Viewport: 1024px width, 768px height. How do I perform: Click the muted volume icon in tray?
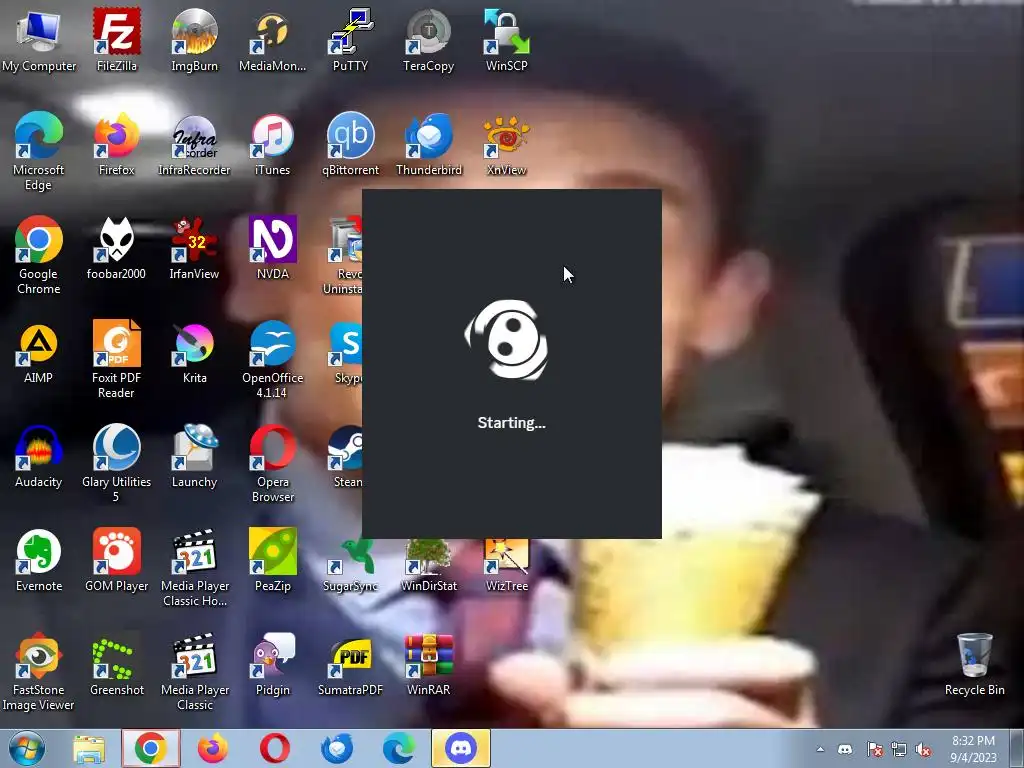pos(923,750)
